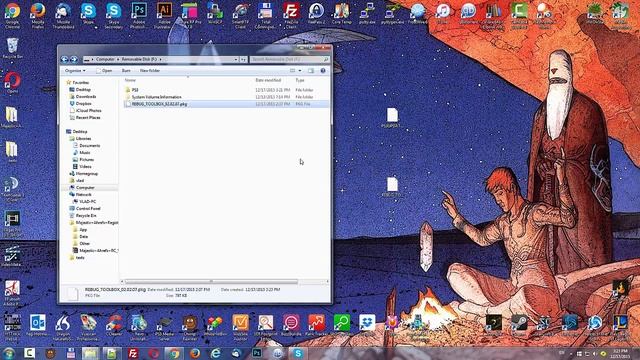This screenshot has width=640, height=360.
Task: Launch Mozilla Thunderbird desktop icon
Action: 63,15
